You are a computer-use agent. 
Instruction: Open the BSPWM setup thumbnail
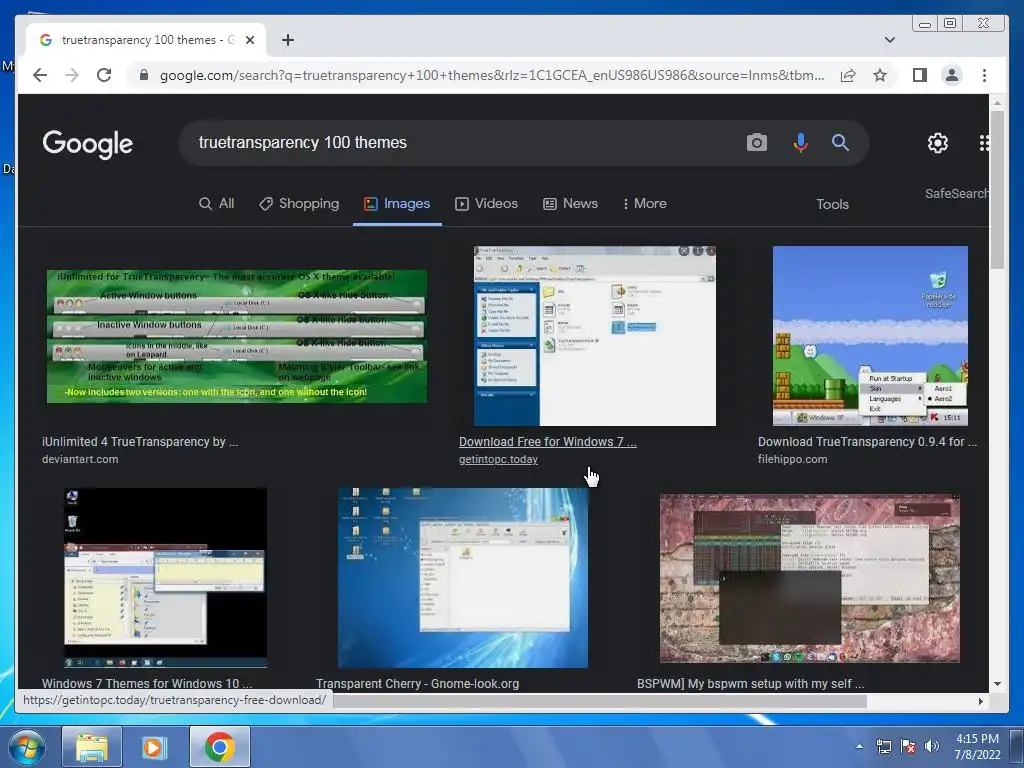pyautogui.click(x=810, y=578)
